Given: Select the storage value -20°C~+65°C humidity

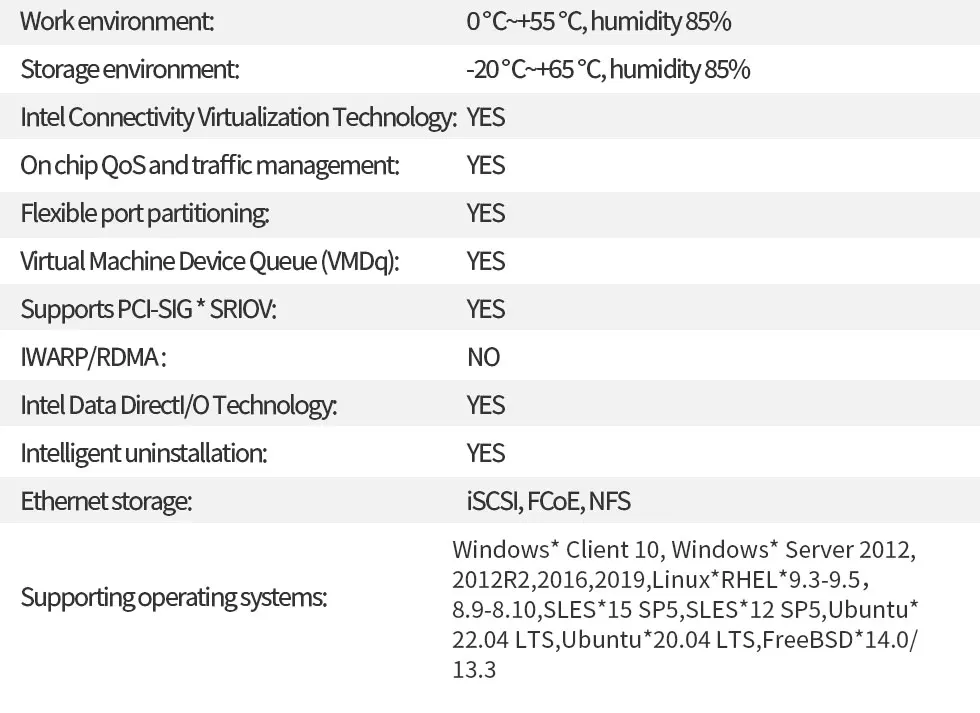Looking at the screenshot, I should 607,69.
